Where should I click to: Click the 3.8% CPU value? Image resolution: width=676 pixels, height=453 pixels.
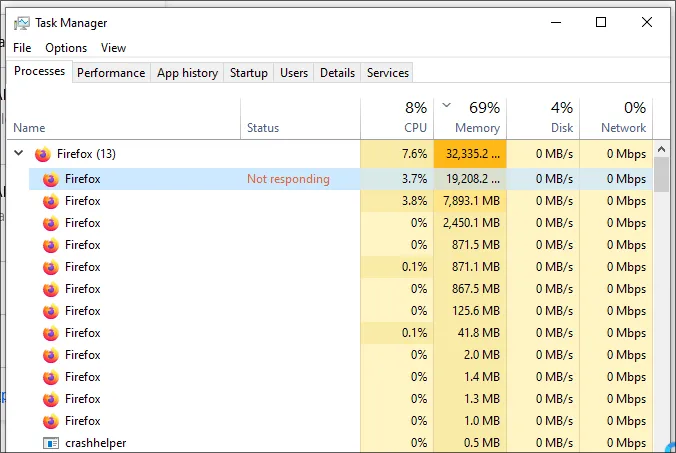click(414, 201)
